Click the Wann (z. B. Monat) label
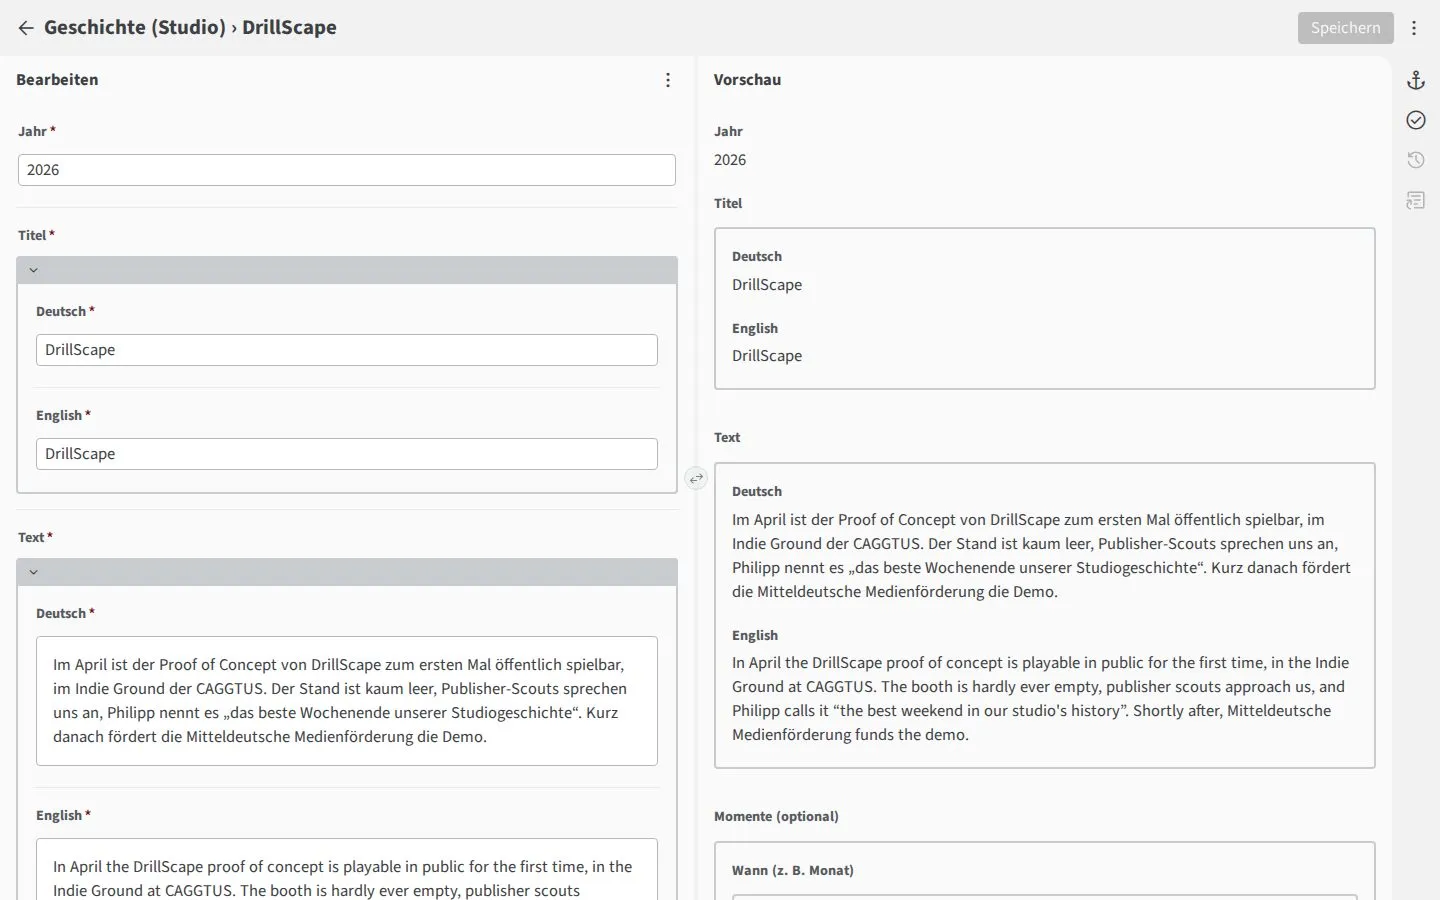The width and height of the screenshot is (1440, 900). (793, 871)
